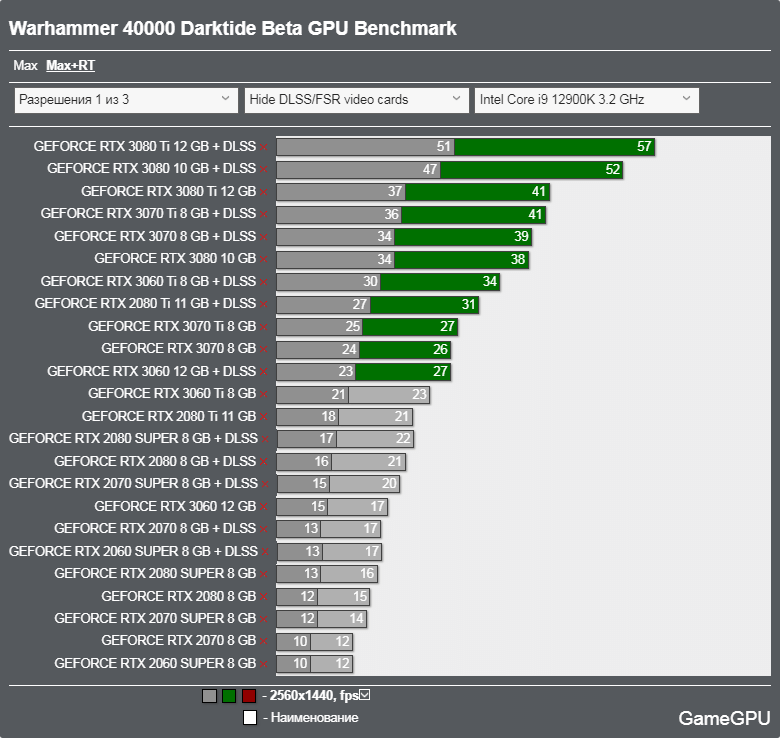Click the GEFORCE RTX 2070 8 GB label (no DLSS)
The width and height of the screenshot is (780, 738).
point(179,641)
